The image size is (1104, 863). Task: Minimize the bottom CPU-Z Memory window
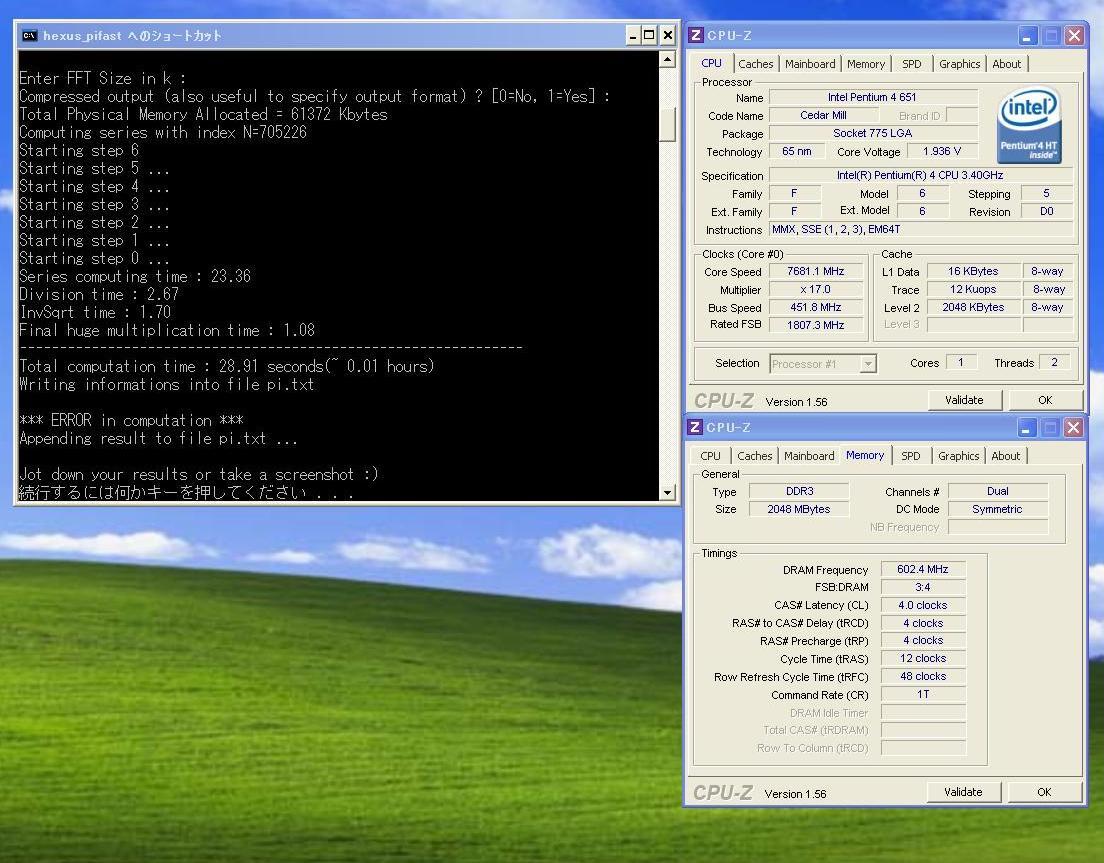[x=1027, y=427]
